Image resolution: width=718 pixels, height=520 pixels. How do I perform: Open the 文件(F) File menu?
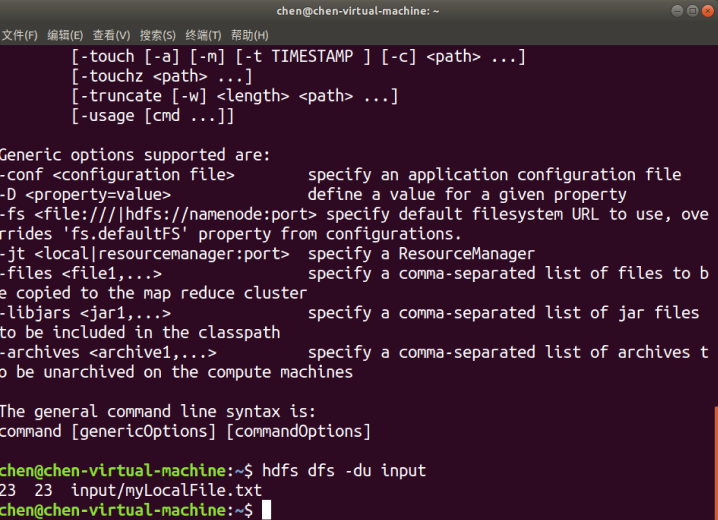(x=19, y=35)
